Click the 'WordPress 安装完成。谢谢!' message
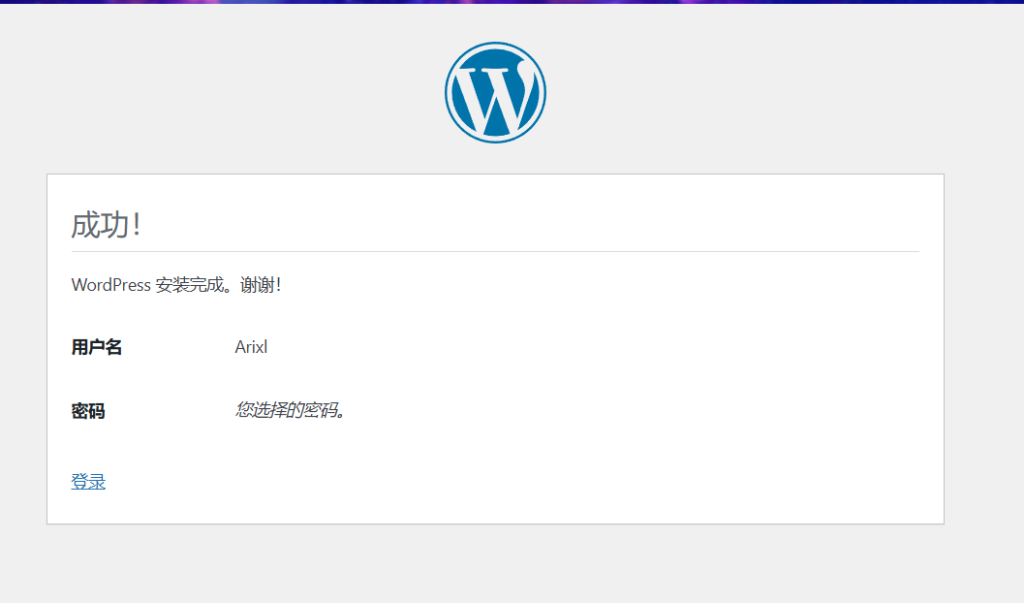1024x603 pixels. 176,285
